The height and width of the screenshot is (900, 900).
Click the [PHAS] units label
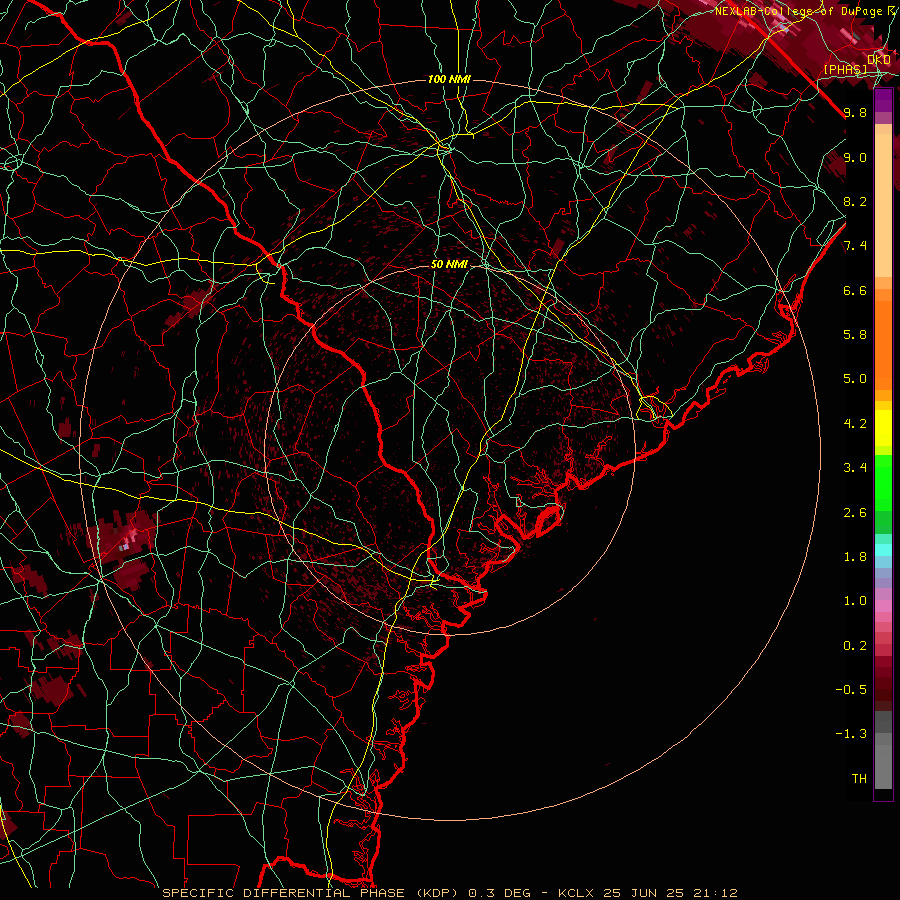tap(845, 69)
